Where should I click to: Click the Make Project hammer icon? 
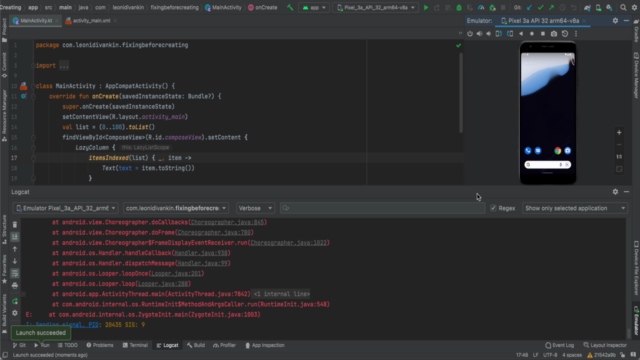click(x=290, y=7)
